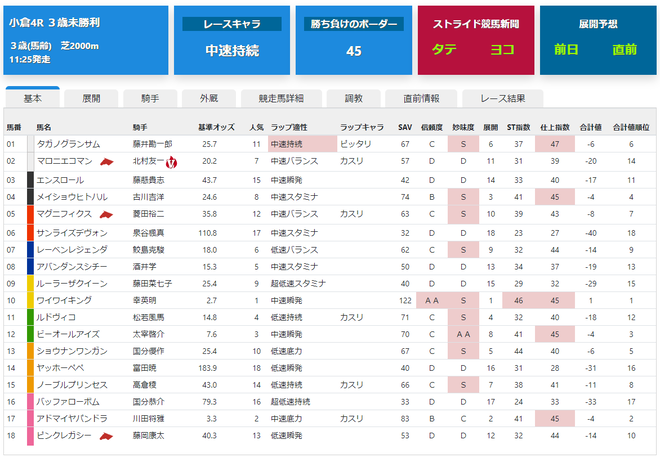Click the pink frame color for アドマイヤパンドラ
The width and height of the screenshot is (660, 458).
pyautogui.click(x=30, y=418)
